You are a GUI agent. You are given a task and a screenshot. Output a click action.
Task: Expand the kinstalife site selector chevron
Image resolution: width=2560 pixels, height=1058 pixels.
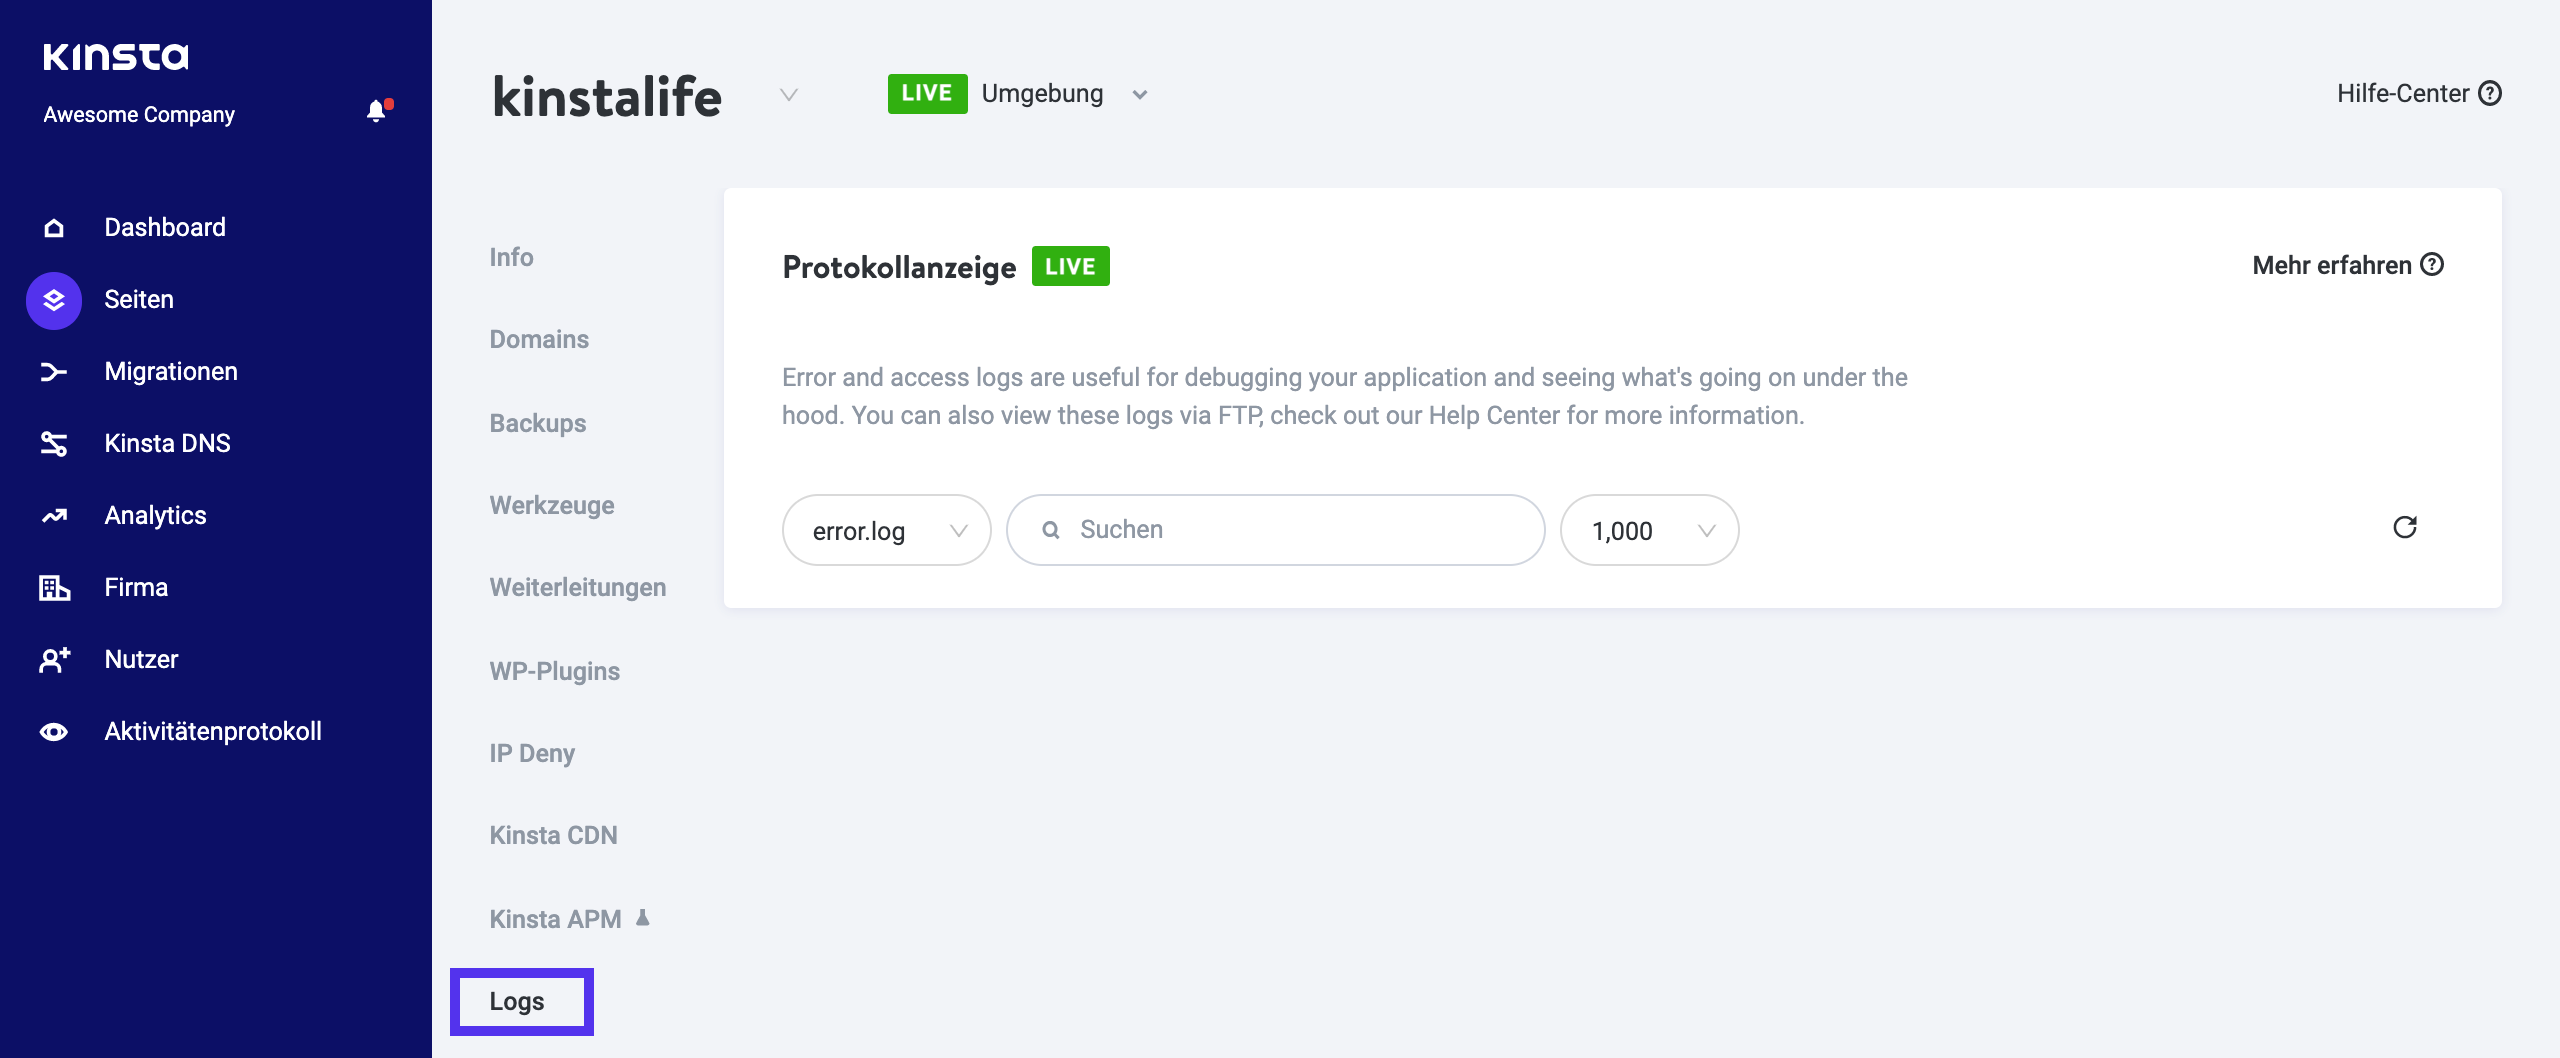[x=789, y=95]
